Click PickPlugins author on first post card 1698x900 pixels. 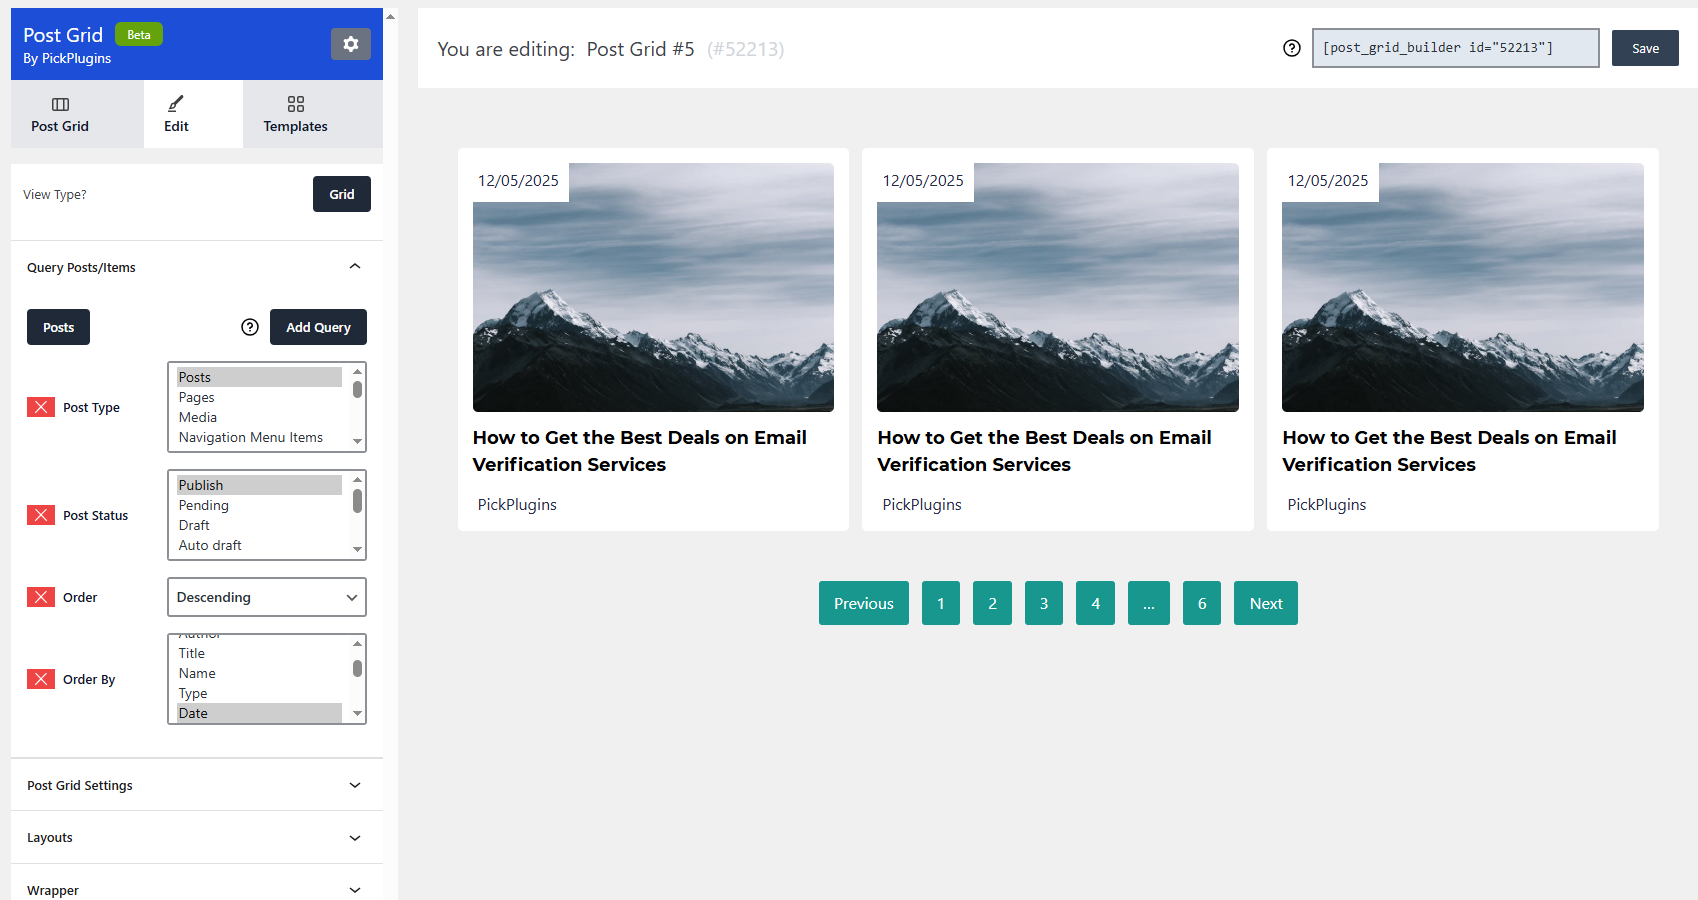[x=517, y=505]
